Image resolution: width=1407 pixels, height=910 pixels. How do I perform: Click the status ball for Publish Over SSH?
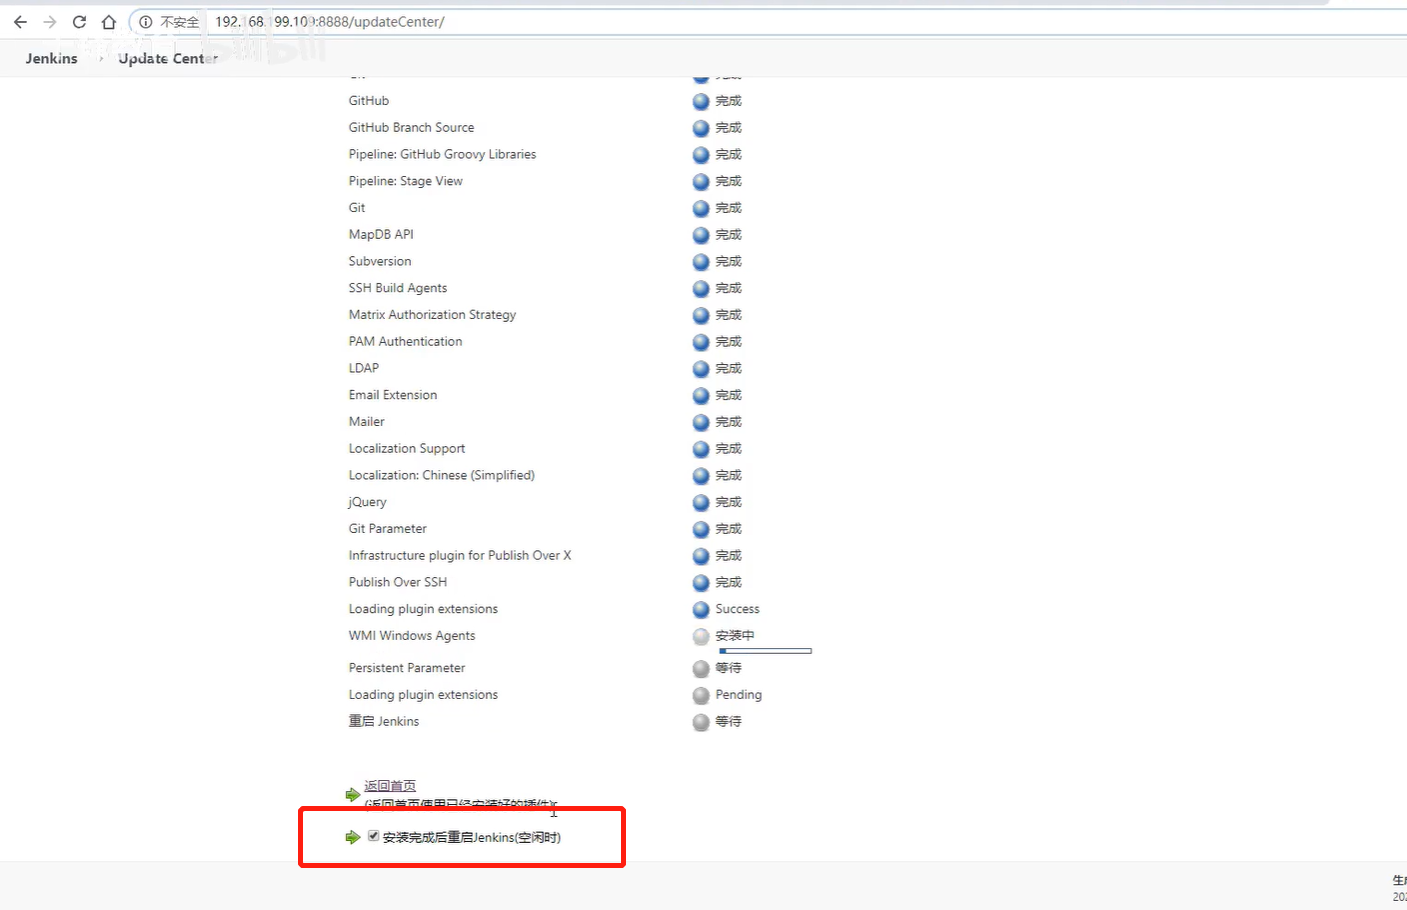tap(701, 583)
